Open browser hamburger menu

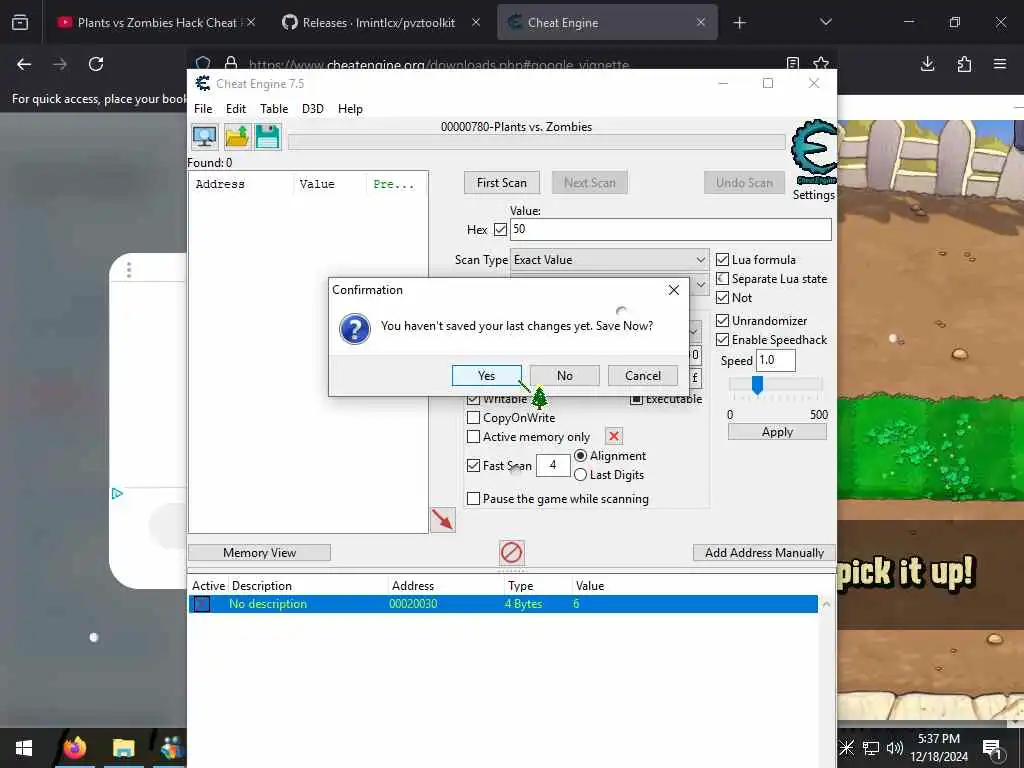click(x=1000, y=64)
